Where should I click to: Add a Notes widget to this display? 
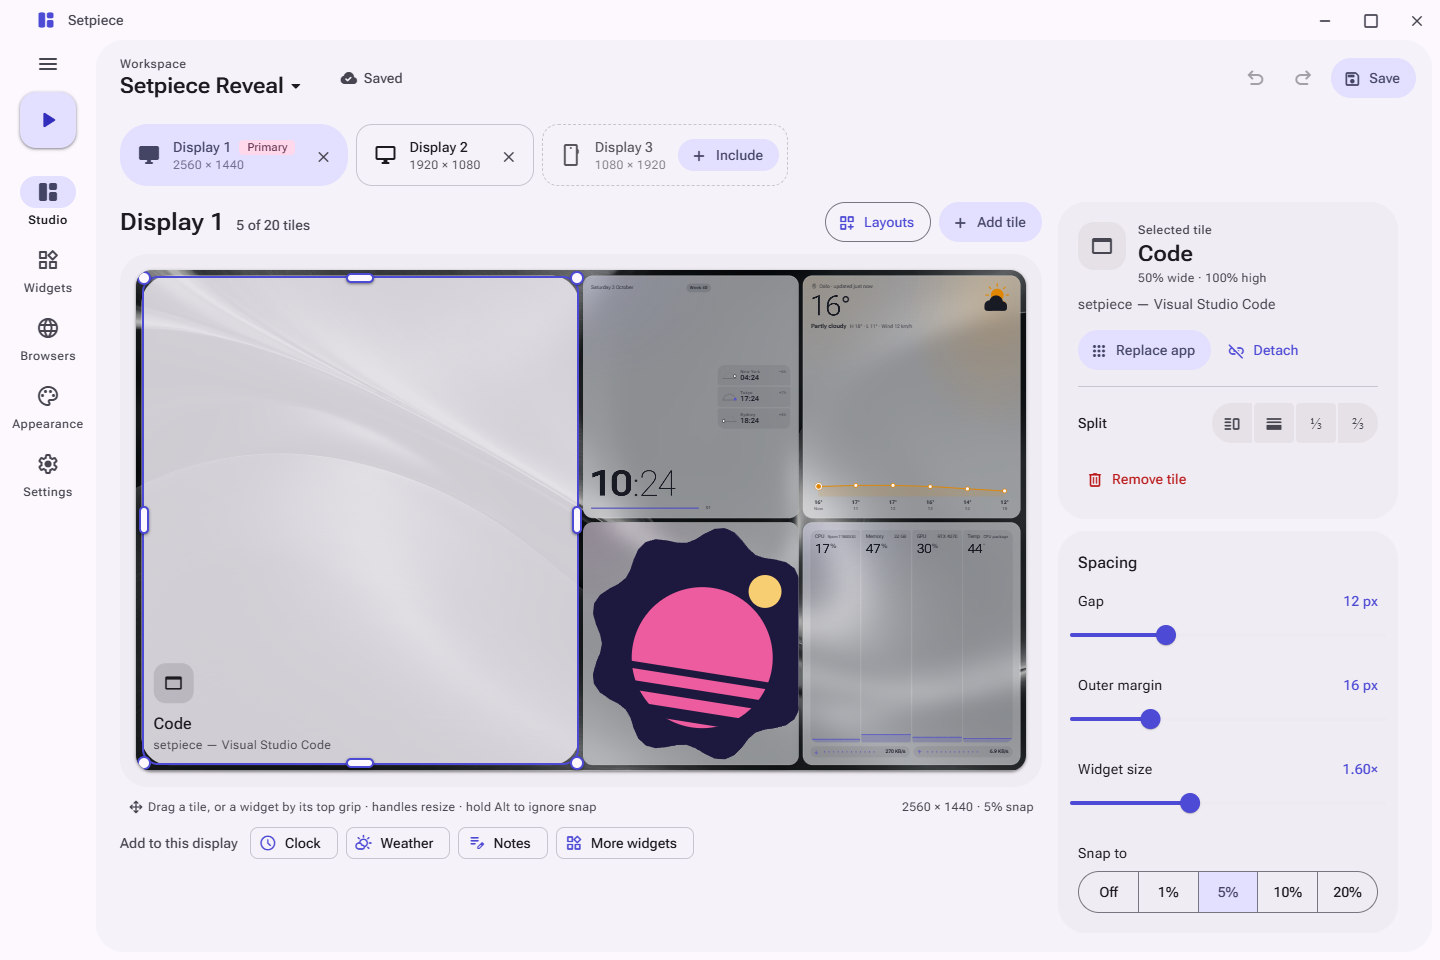[x=503, y=843]
